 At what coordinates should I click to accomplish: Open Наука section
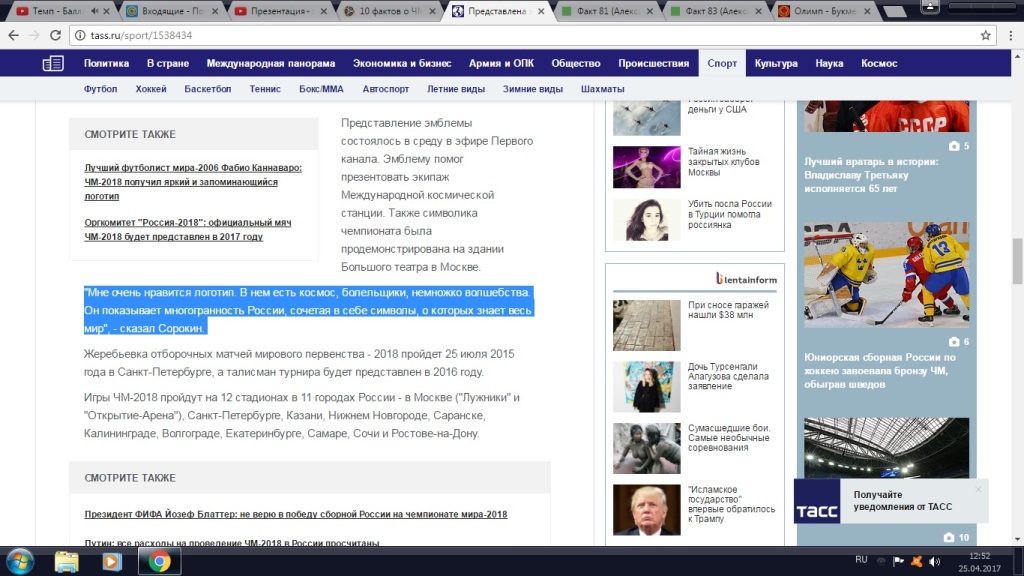tap(829, 63)
